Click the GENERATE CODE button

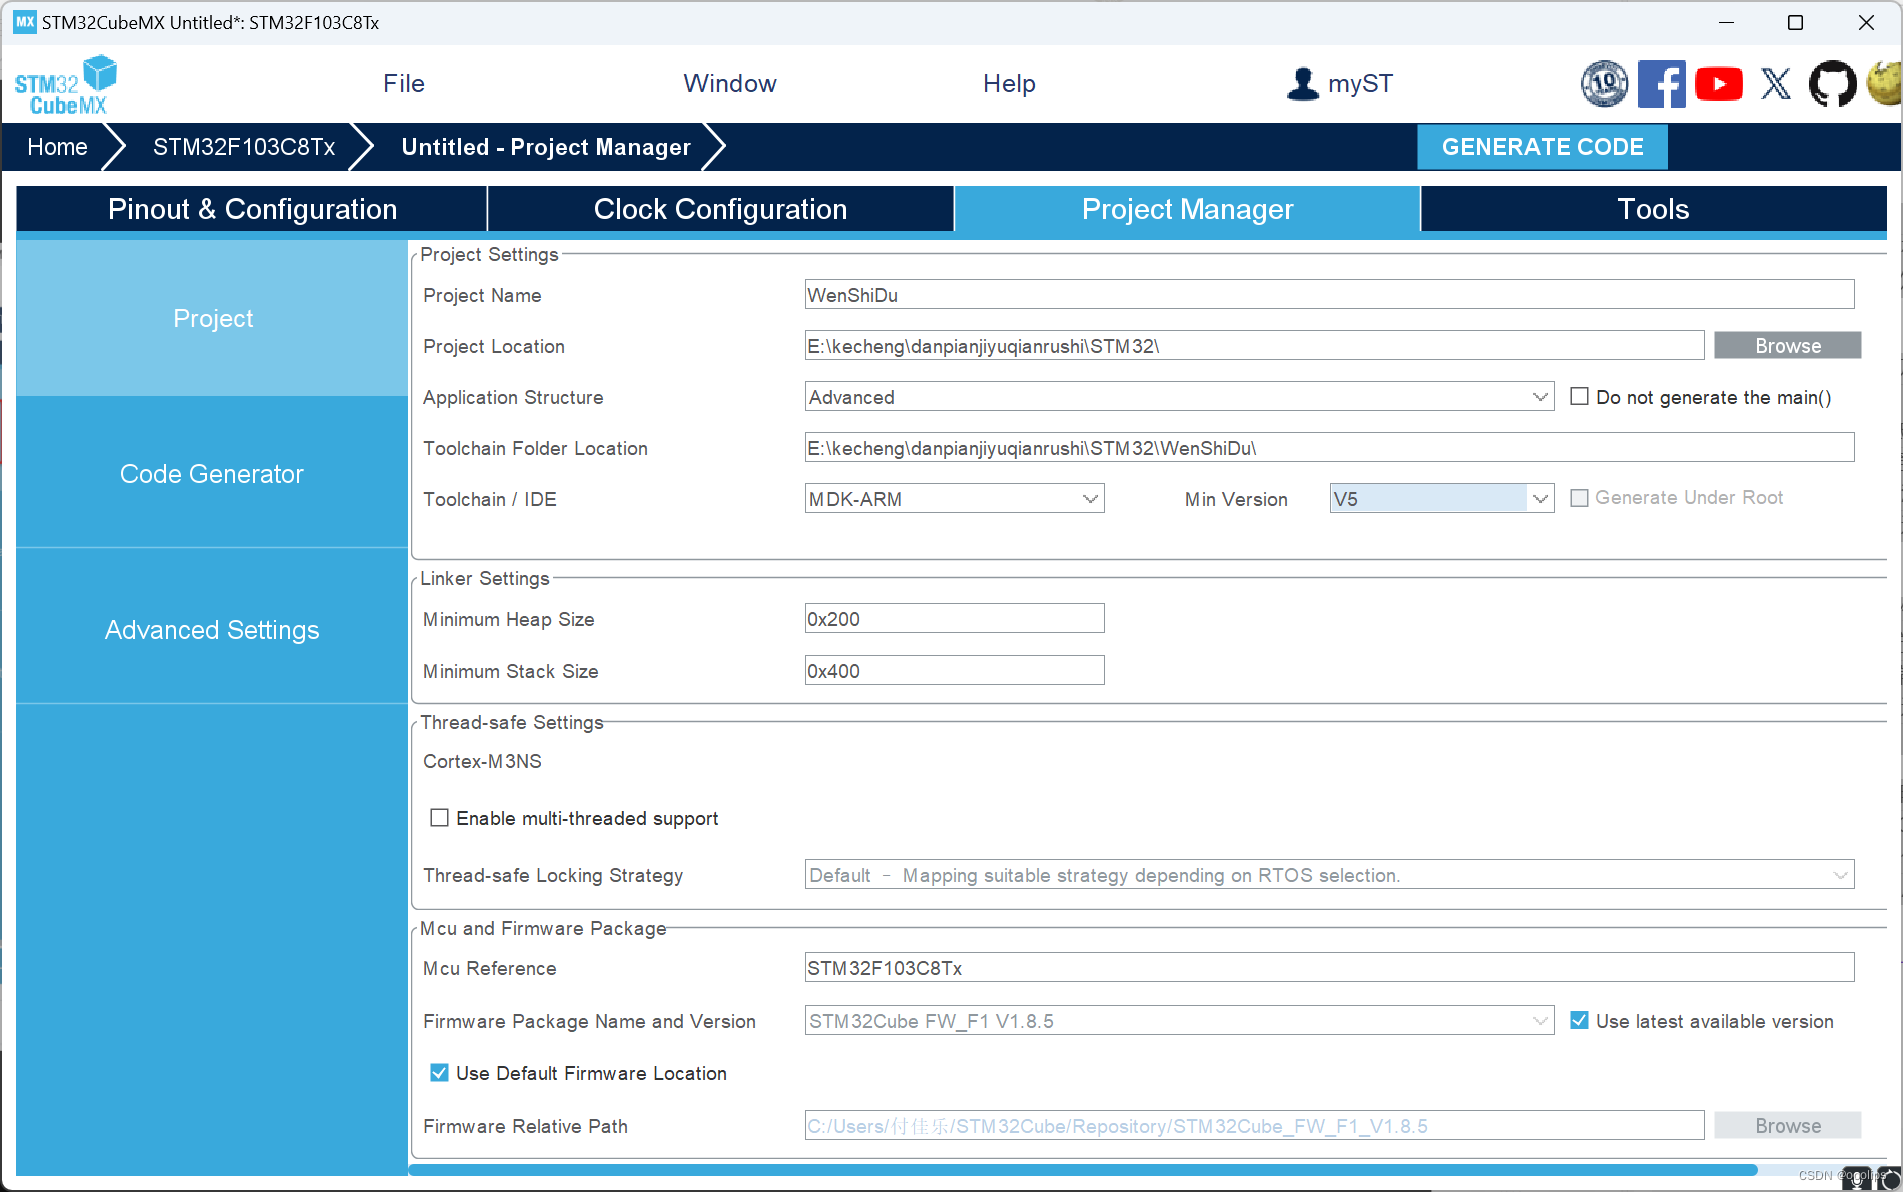(1542, 147)
